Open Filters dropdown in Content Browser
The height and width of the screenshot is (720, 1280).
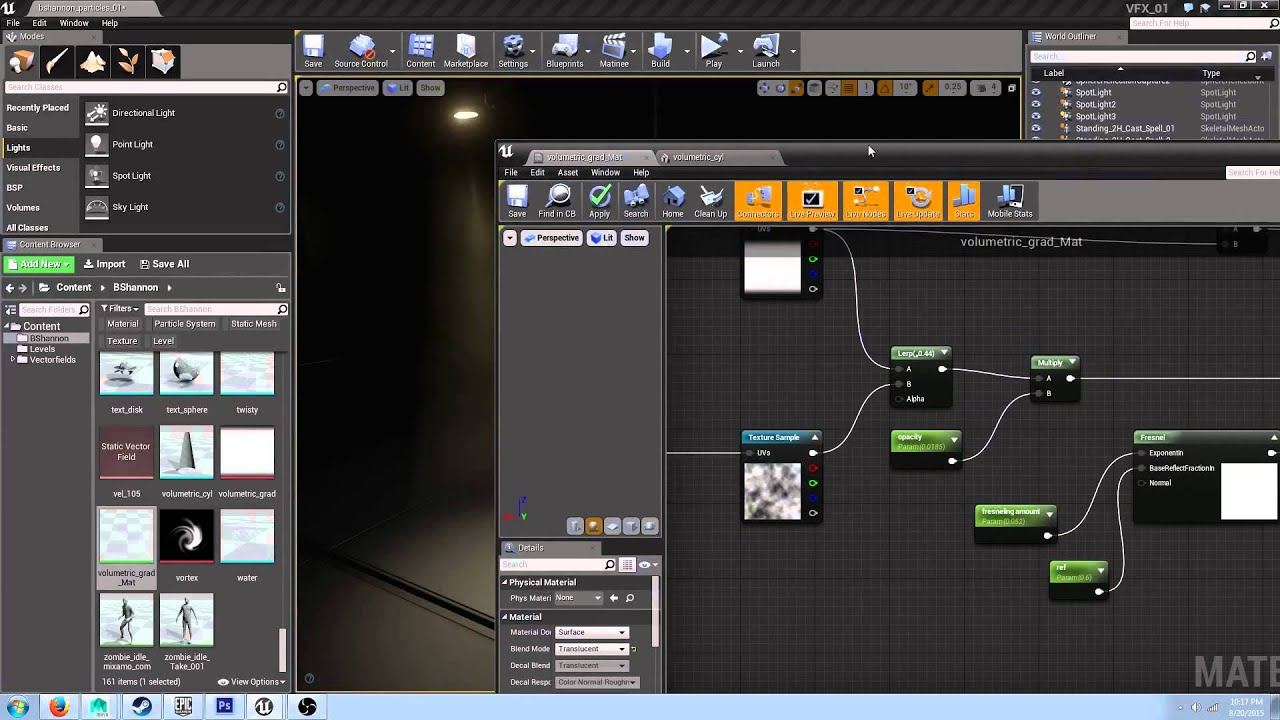120,309
